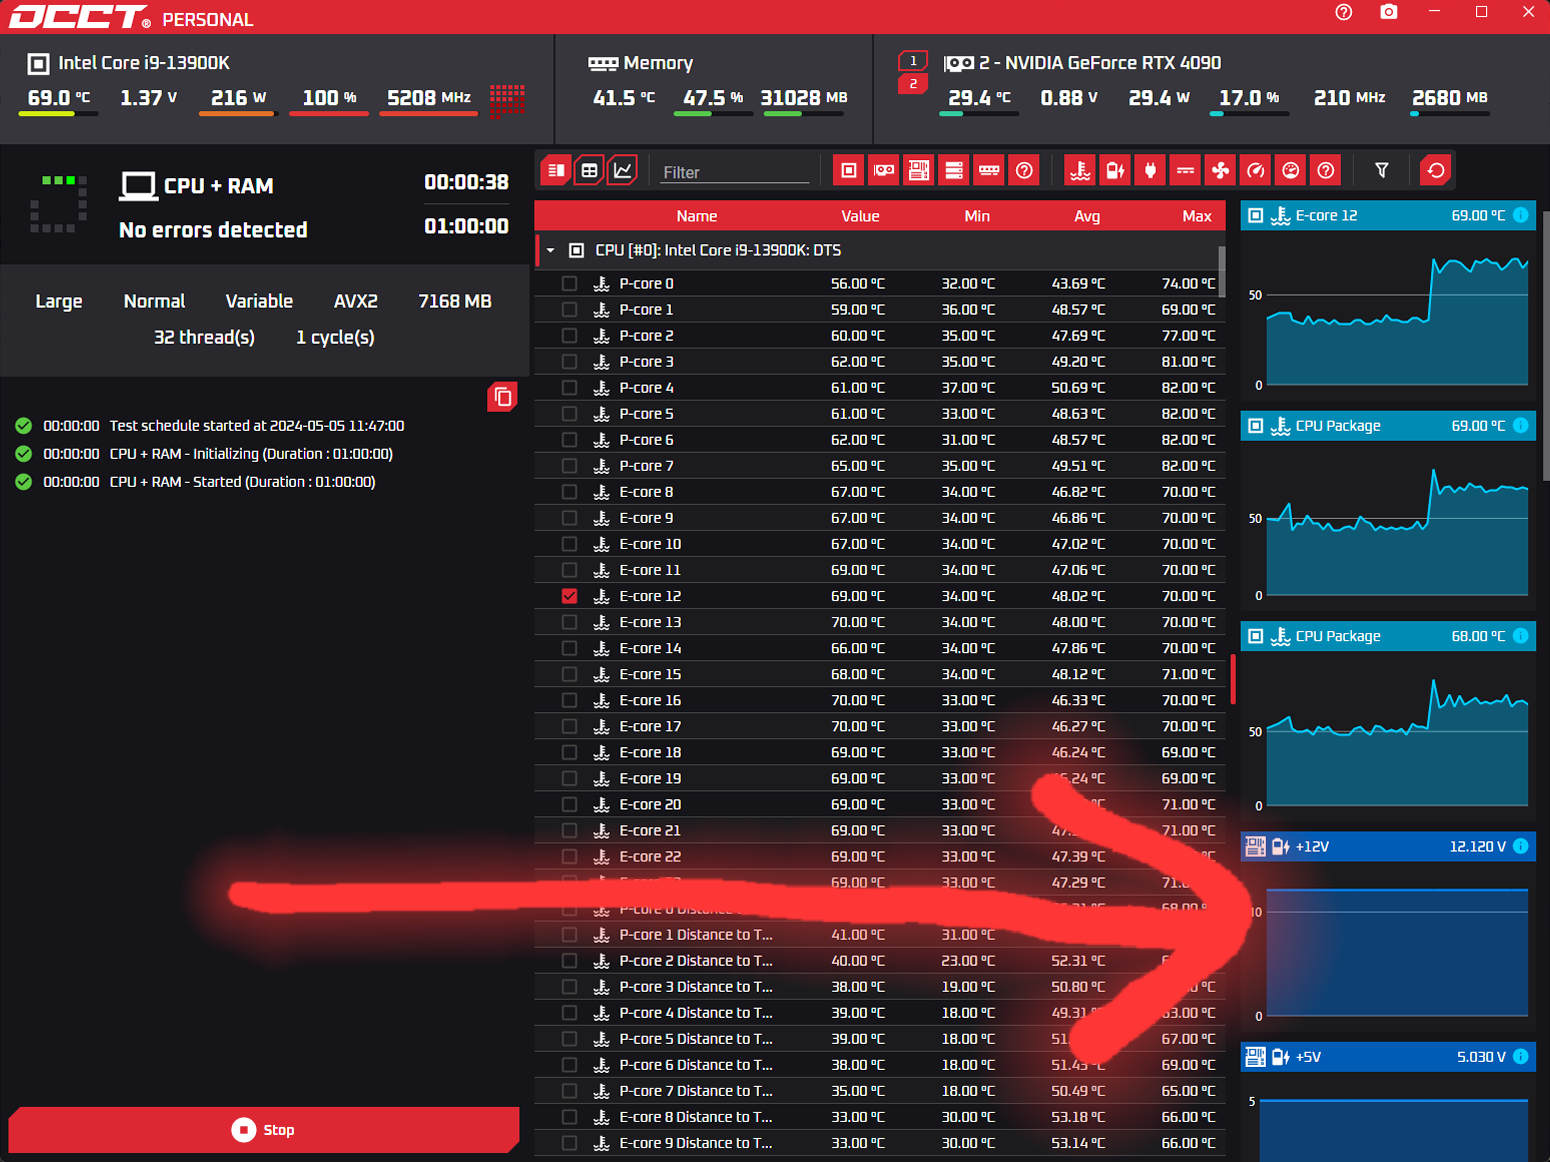The height and width of the screenshot is (1162, 1550).
Task: Reset sensor min/max with the refresh icon
Action: pyautogui.click(x=1435, y=170)
